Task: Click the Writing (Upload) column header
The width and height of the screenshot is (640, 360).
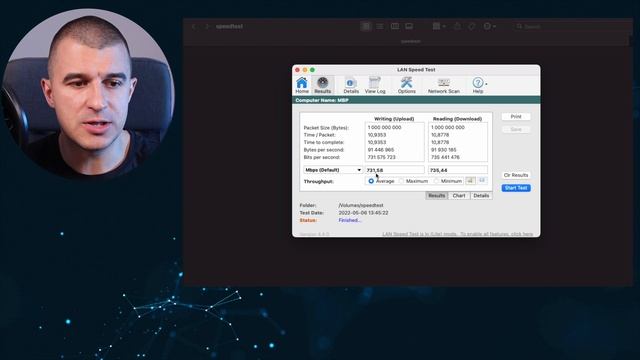Action: pos(394,119)
